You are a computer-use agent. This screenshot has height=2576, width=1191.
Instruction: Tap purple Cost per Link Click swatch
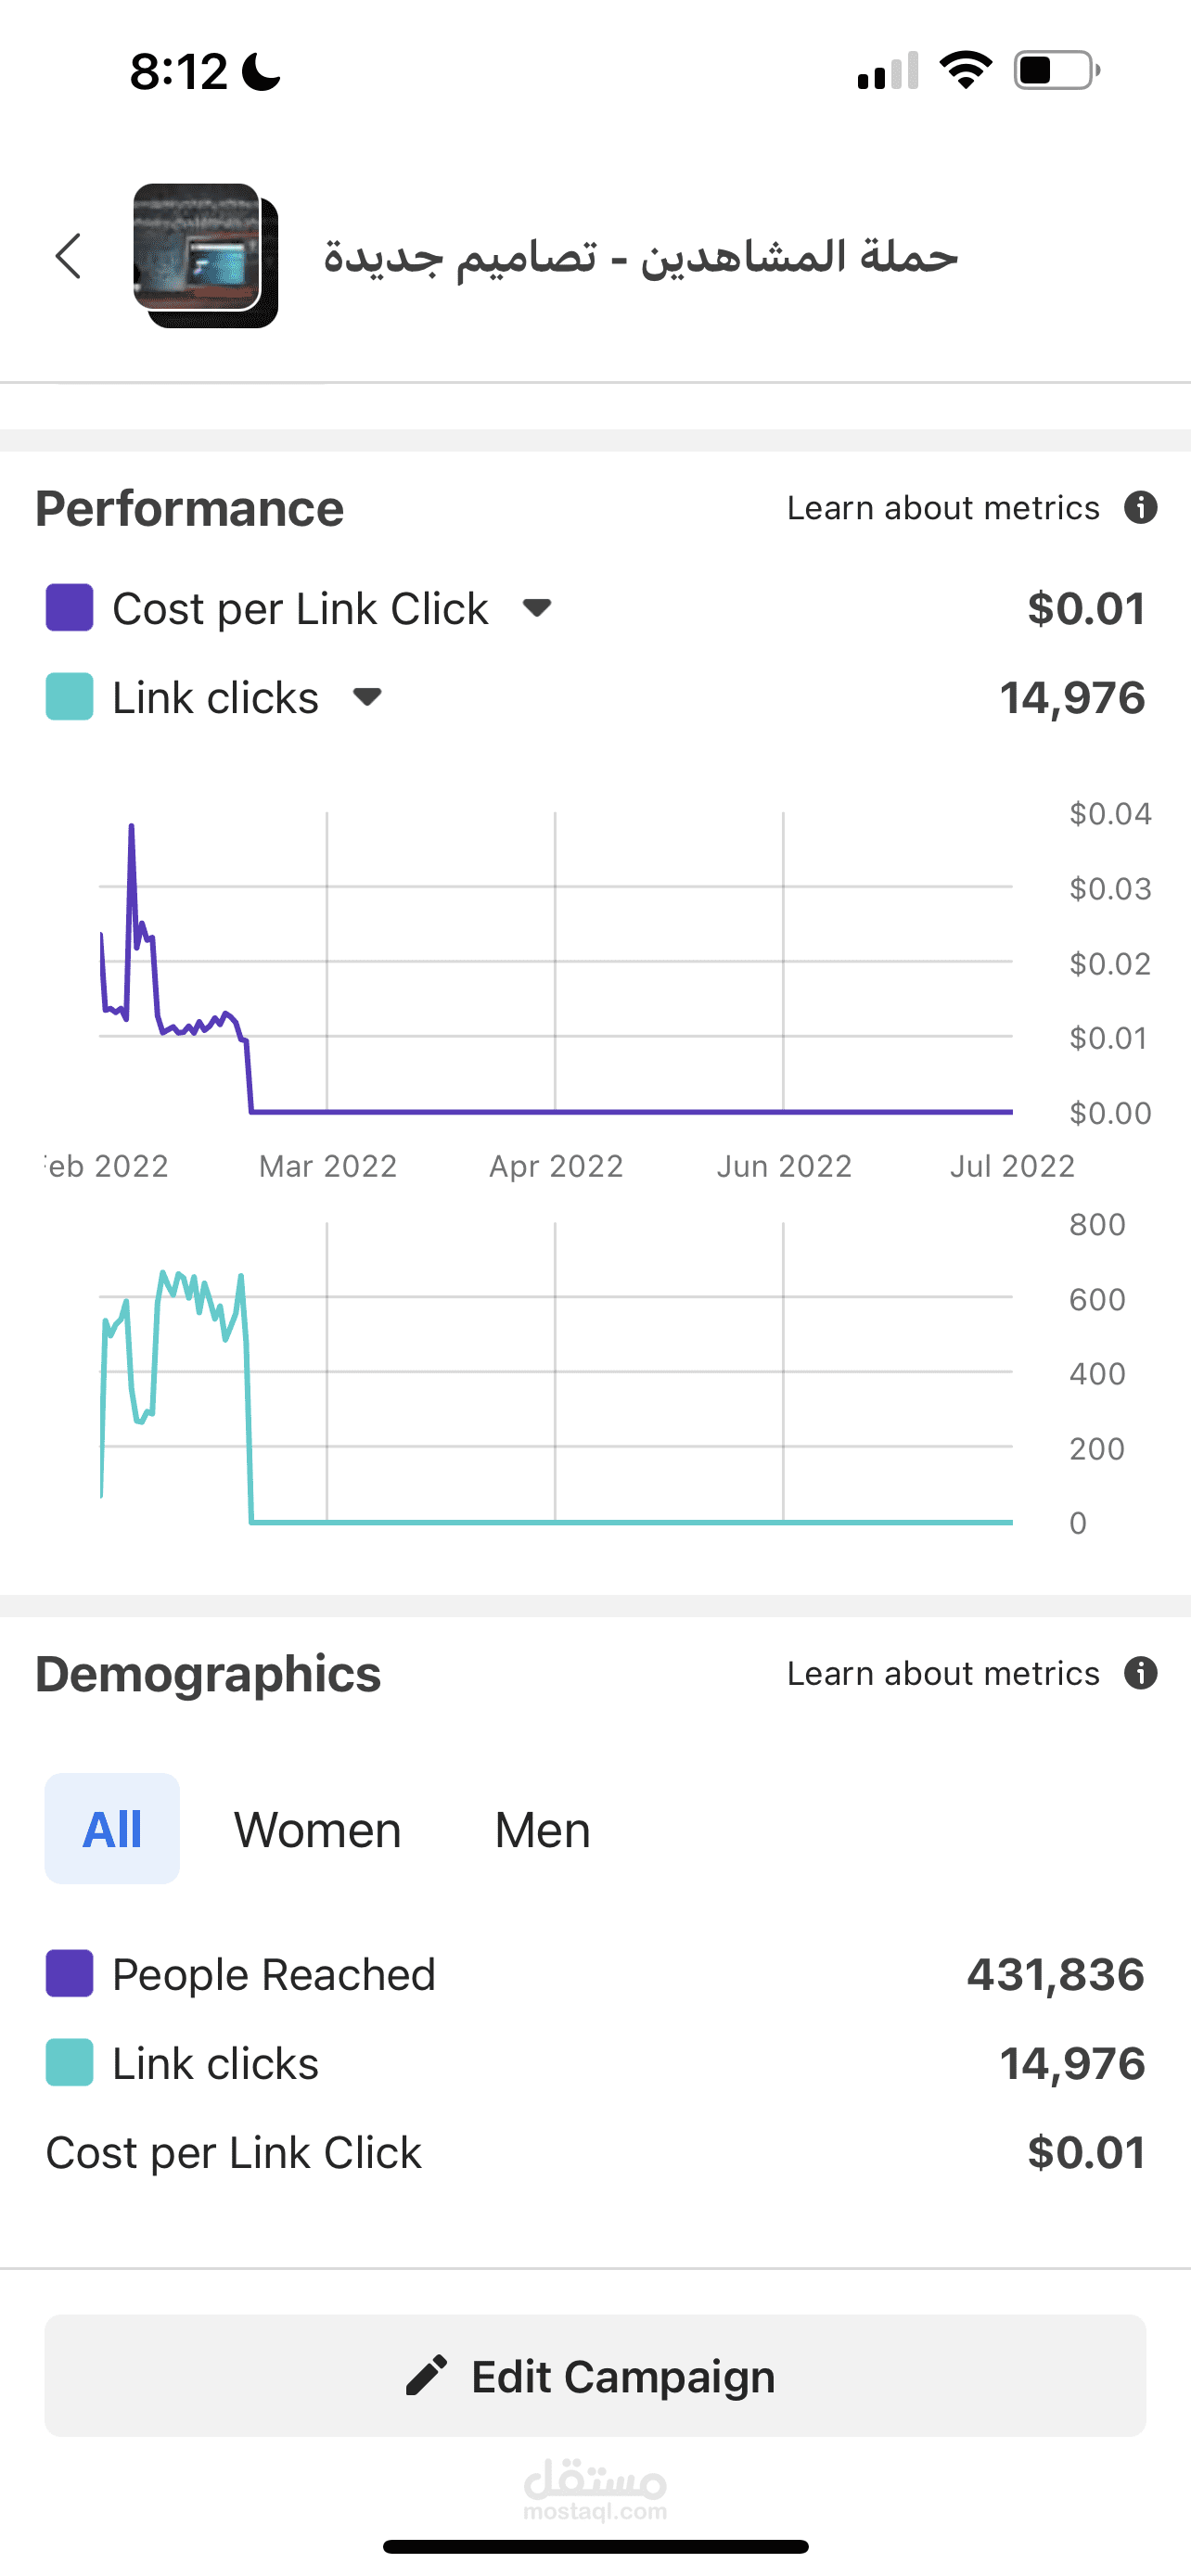[x=70, y=608]
